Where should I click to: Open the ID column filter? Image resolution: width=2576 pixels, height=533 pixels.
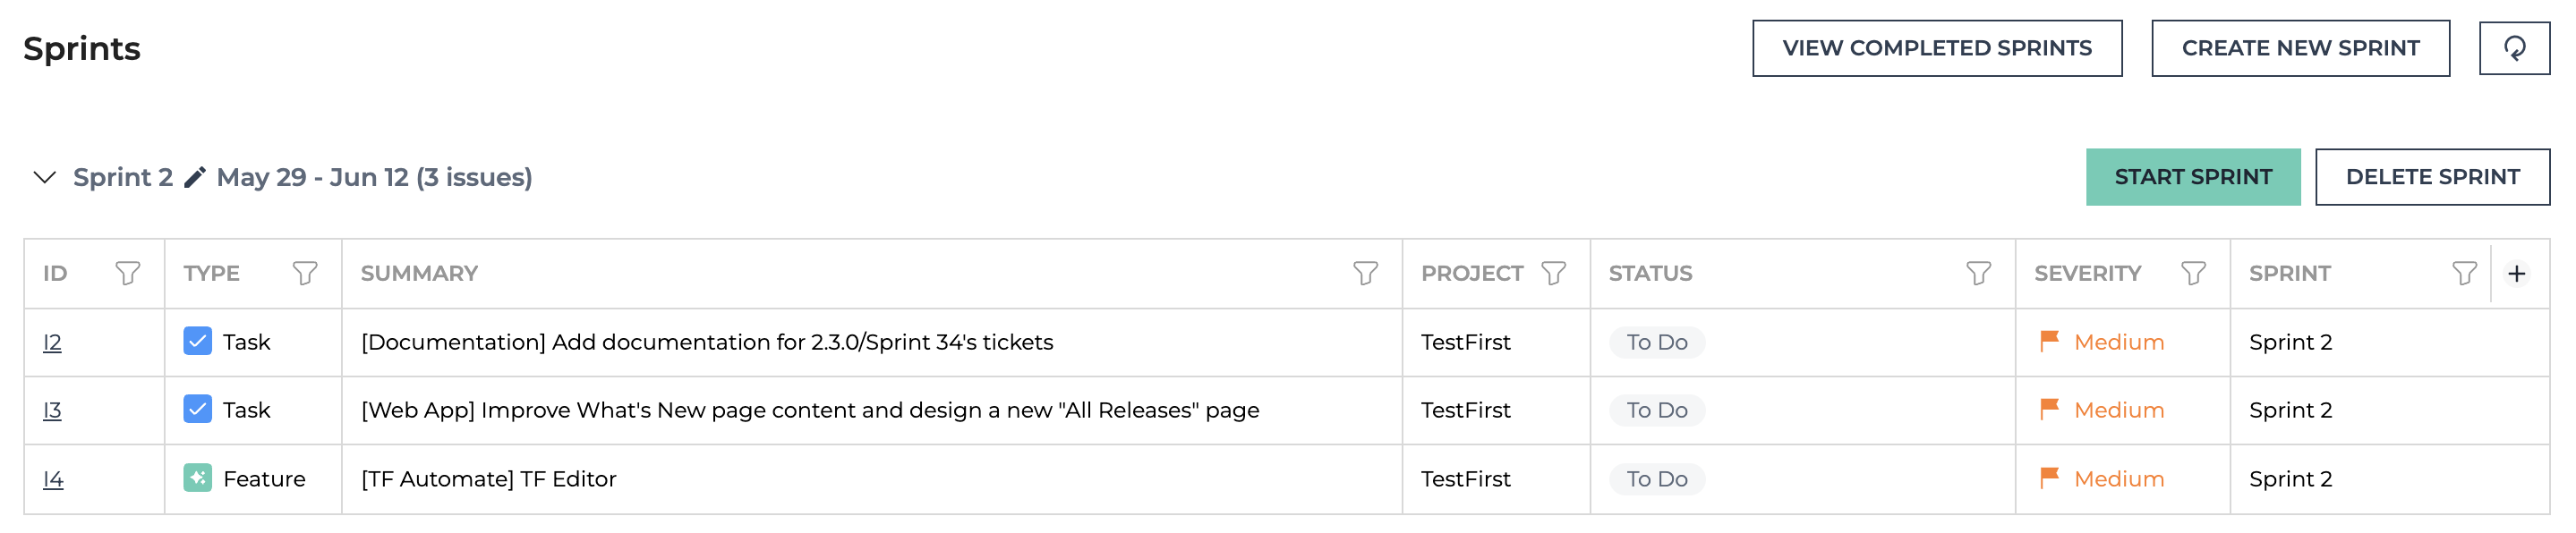(x=128, y=273)
